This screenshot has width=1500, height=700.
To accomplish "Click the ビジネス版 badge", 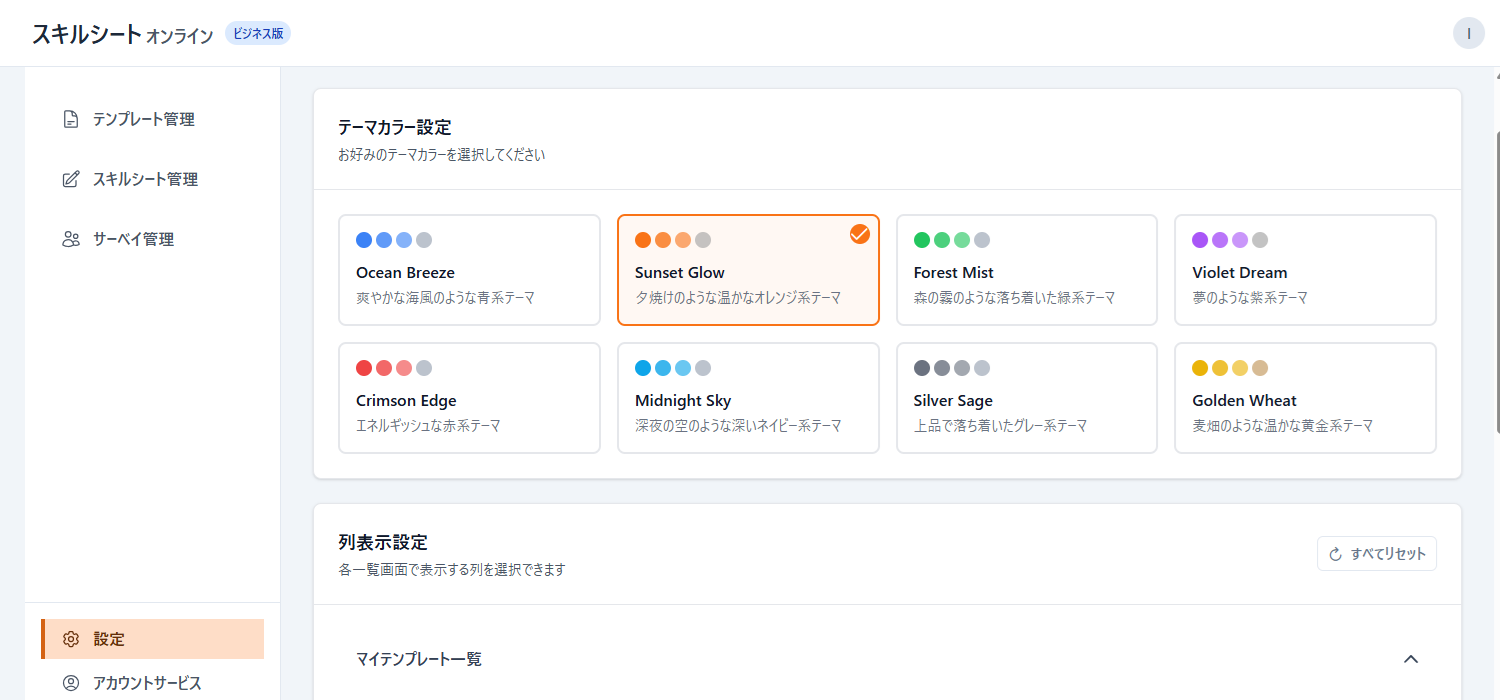I will (257, 33).
